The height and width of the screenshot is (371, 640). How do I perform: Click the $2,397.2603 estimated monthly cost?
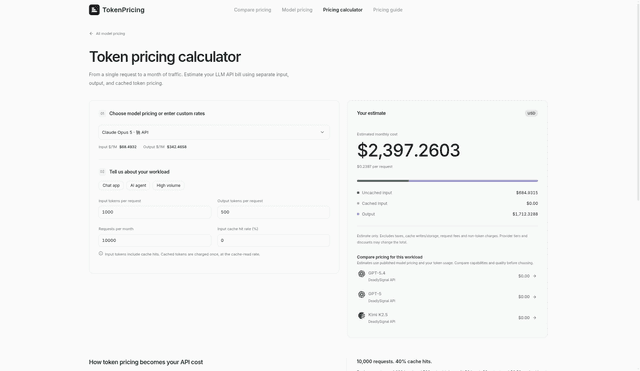click(409, 150)
